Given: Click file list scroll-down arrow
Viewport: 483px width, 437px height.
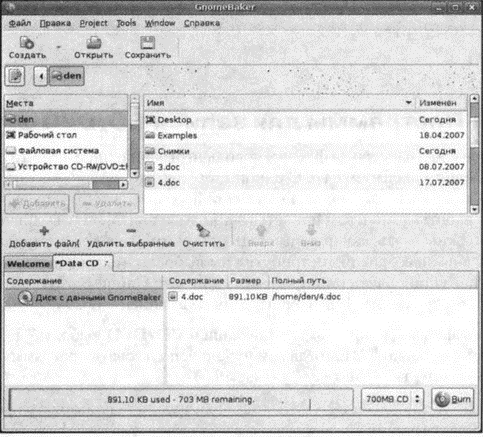Looking at the screenshot, I should 474,209.
